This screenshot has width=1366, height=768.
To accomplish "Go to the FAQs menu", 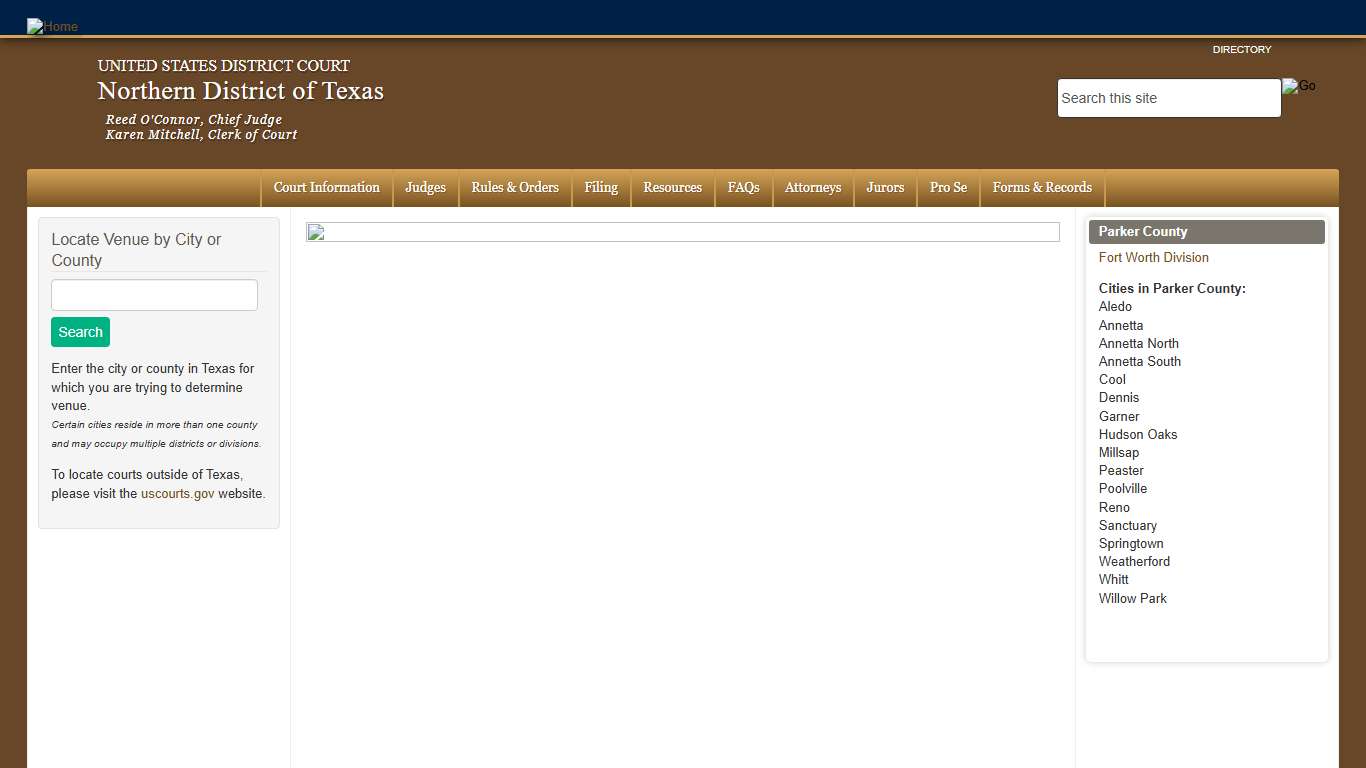I will point(743,188).
